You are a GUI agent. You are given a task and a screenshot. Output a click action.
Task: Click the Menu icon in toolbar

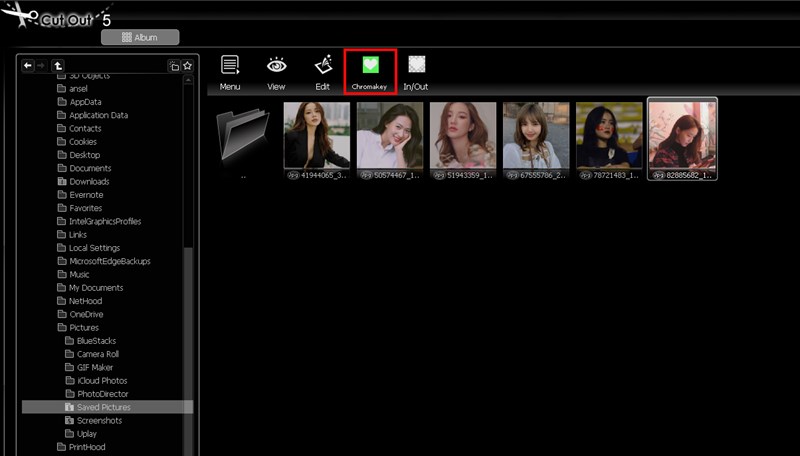tap(230, 71)
